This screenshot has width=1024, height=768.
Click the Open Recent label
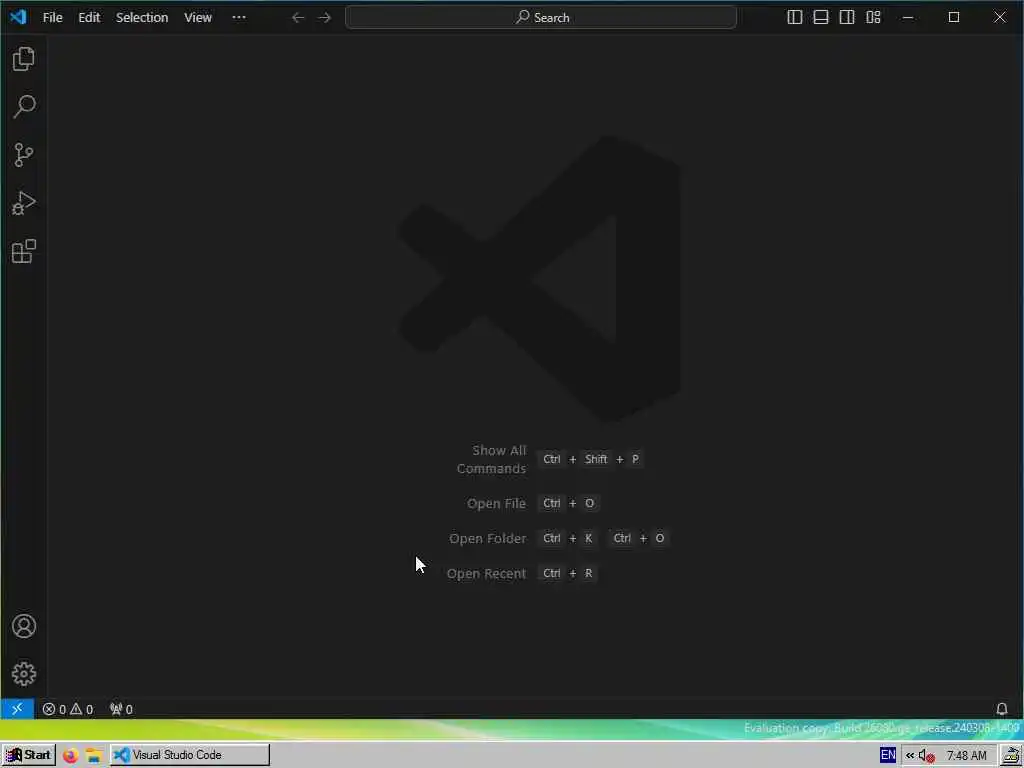486,573
